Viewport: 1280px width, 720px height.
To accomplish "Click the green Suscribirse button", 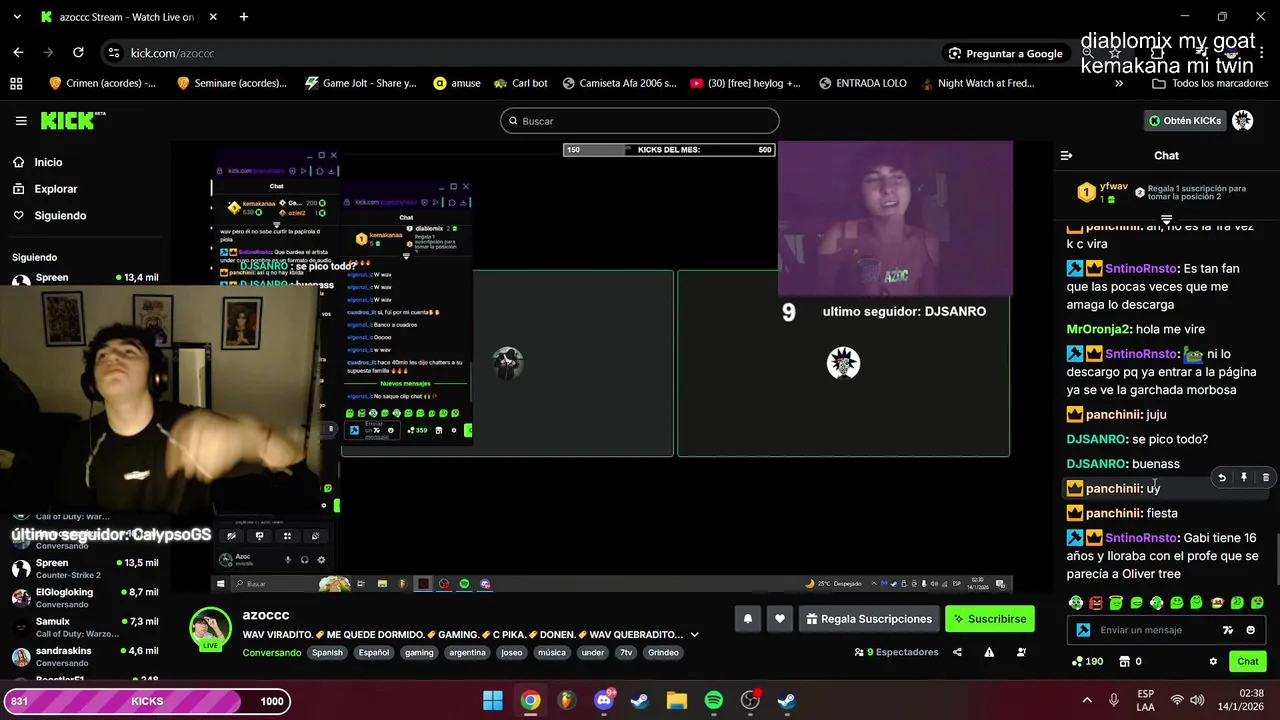I will [x=989, y=619].
